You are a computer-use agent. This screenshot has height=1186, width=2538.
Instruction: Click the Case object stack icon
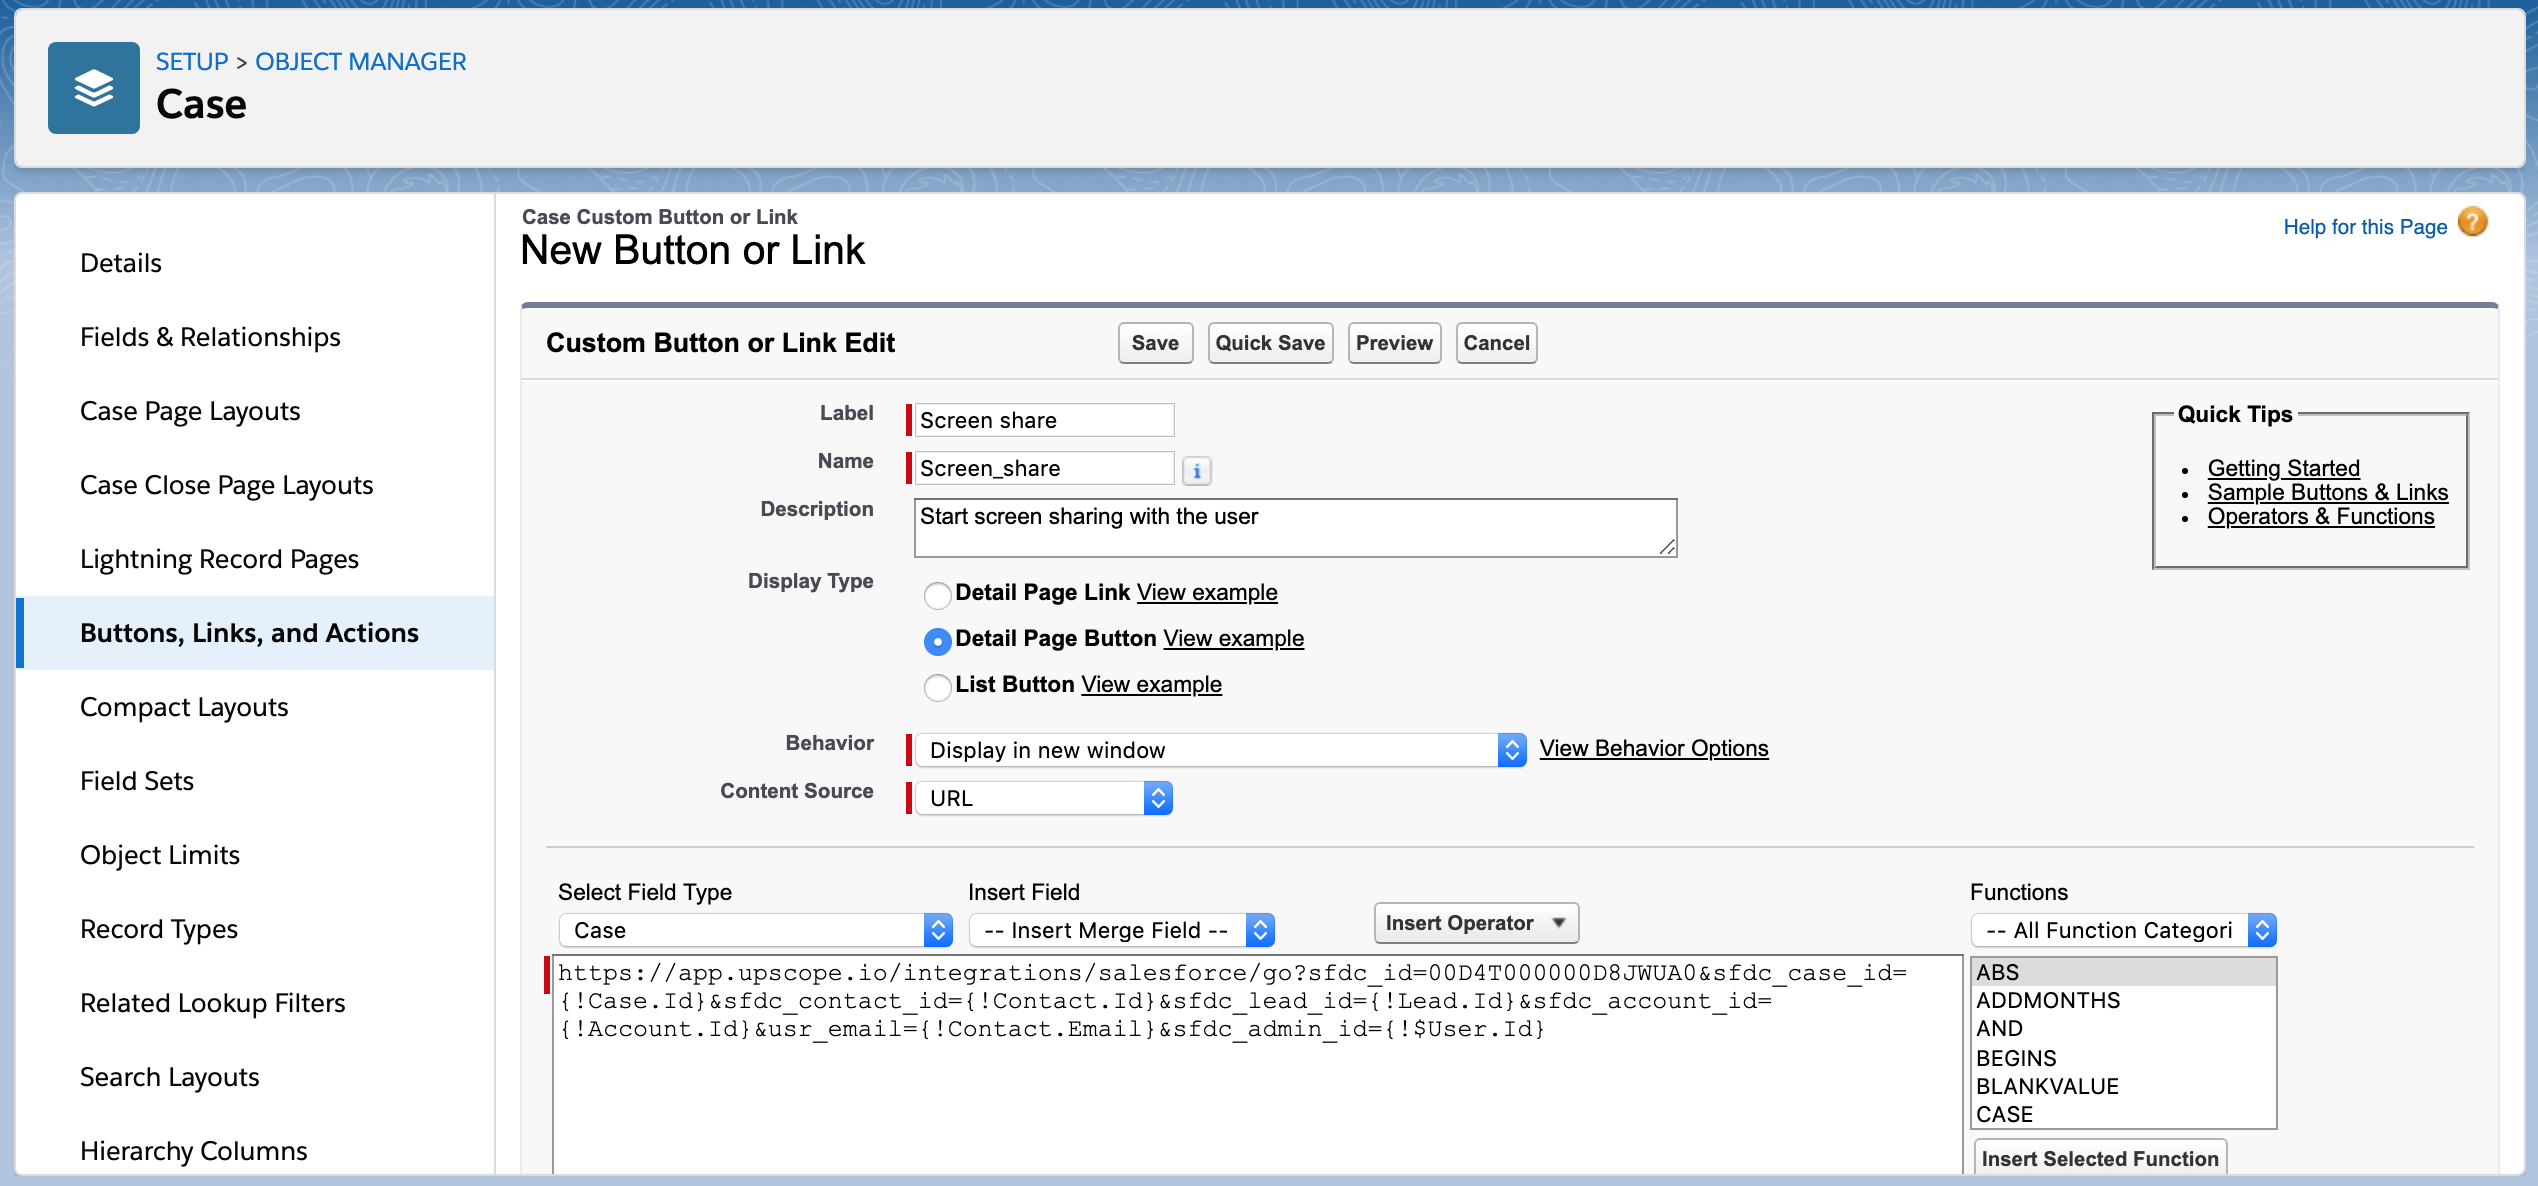[93, 88]
